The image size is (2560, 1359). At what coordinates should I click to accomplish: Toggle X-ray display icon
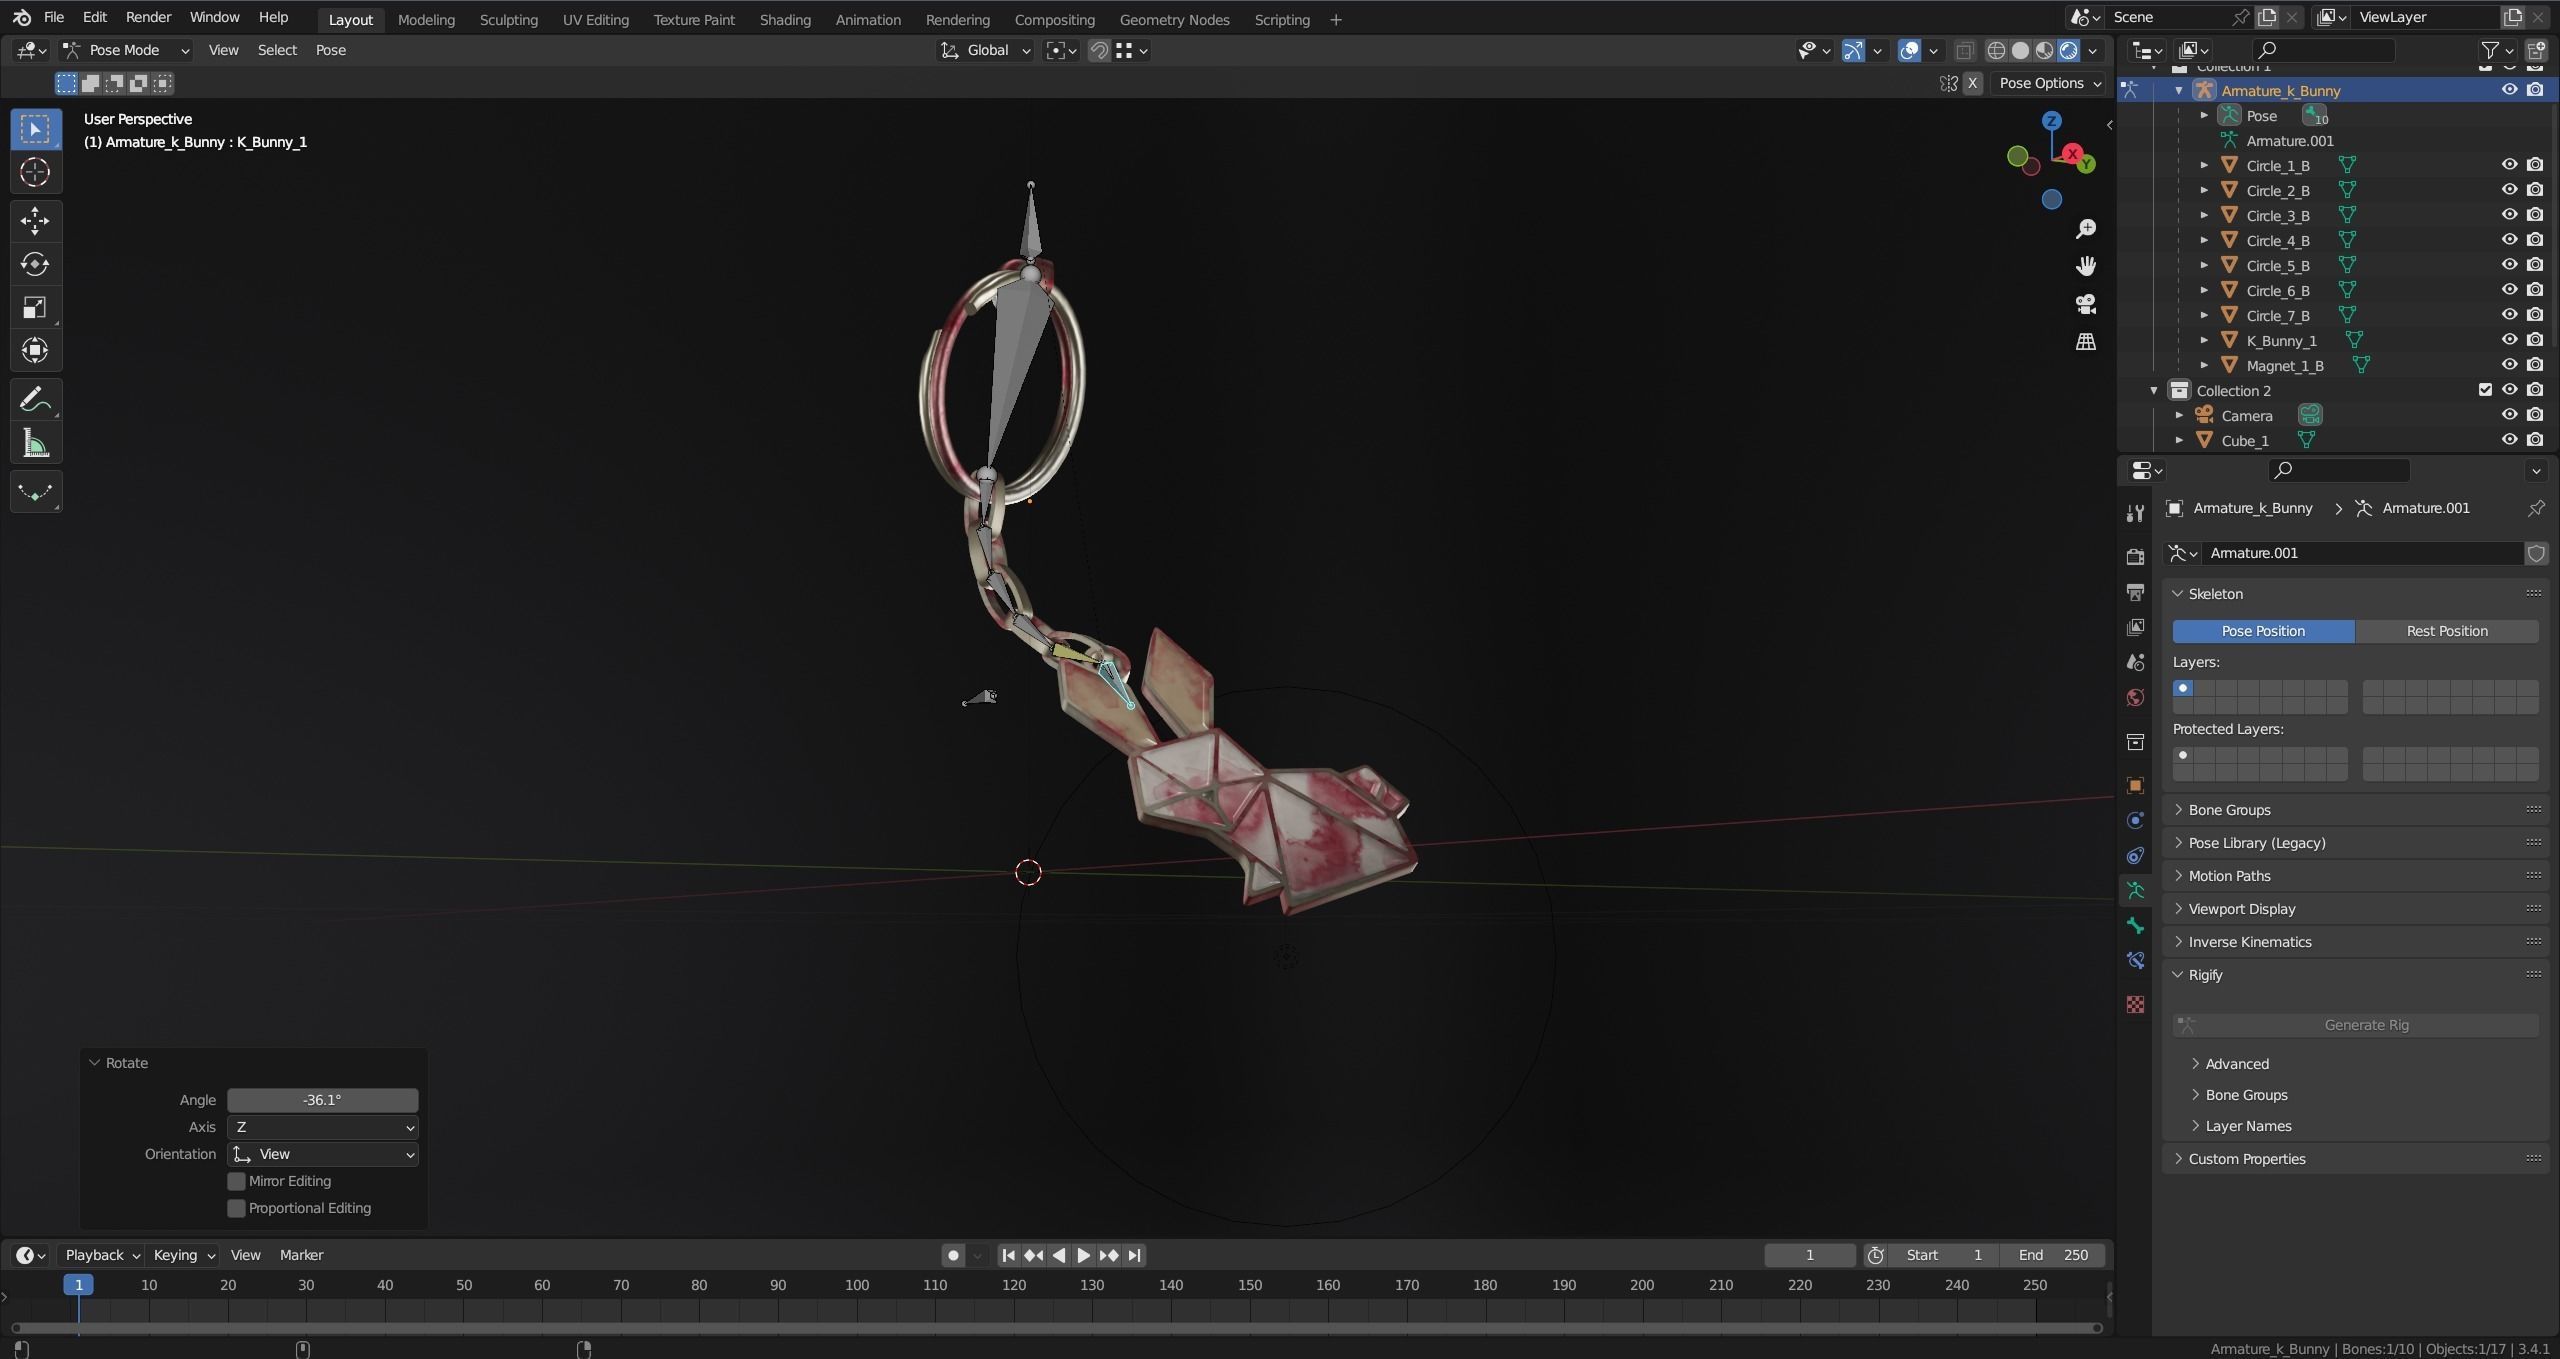click(1964, 50)
